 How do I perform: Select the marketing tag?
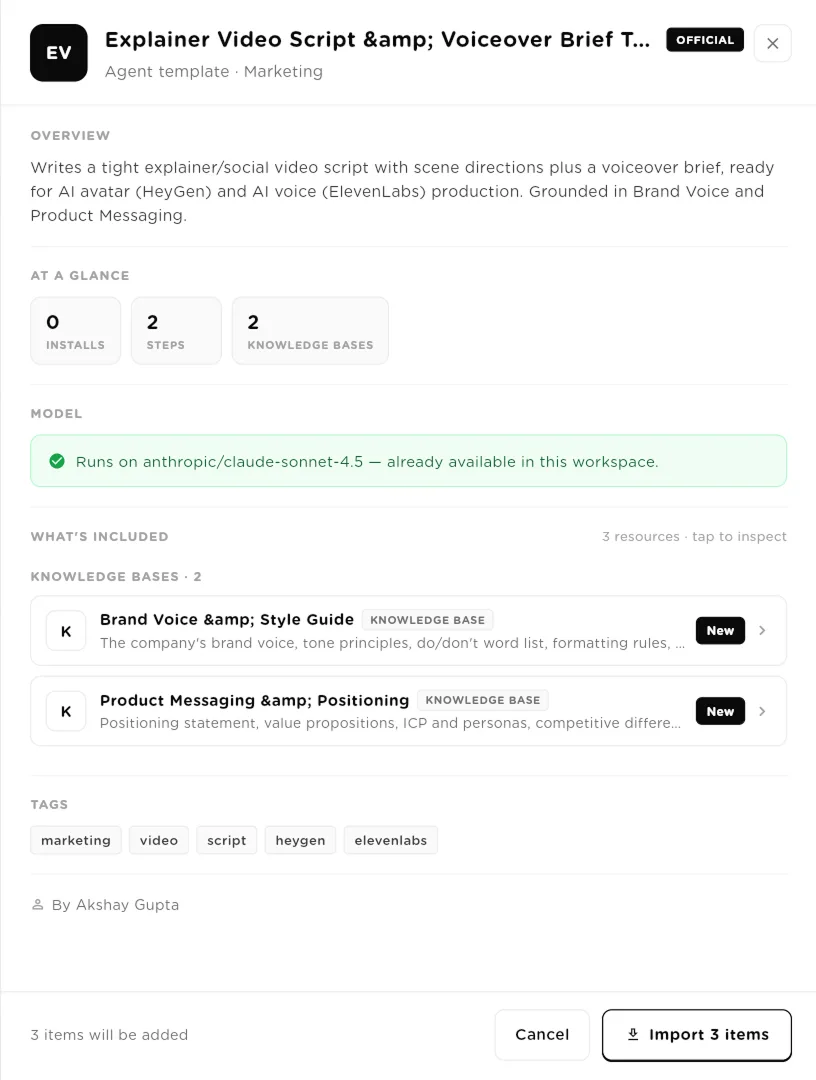pyautogui.click(x=76, y=840)
